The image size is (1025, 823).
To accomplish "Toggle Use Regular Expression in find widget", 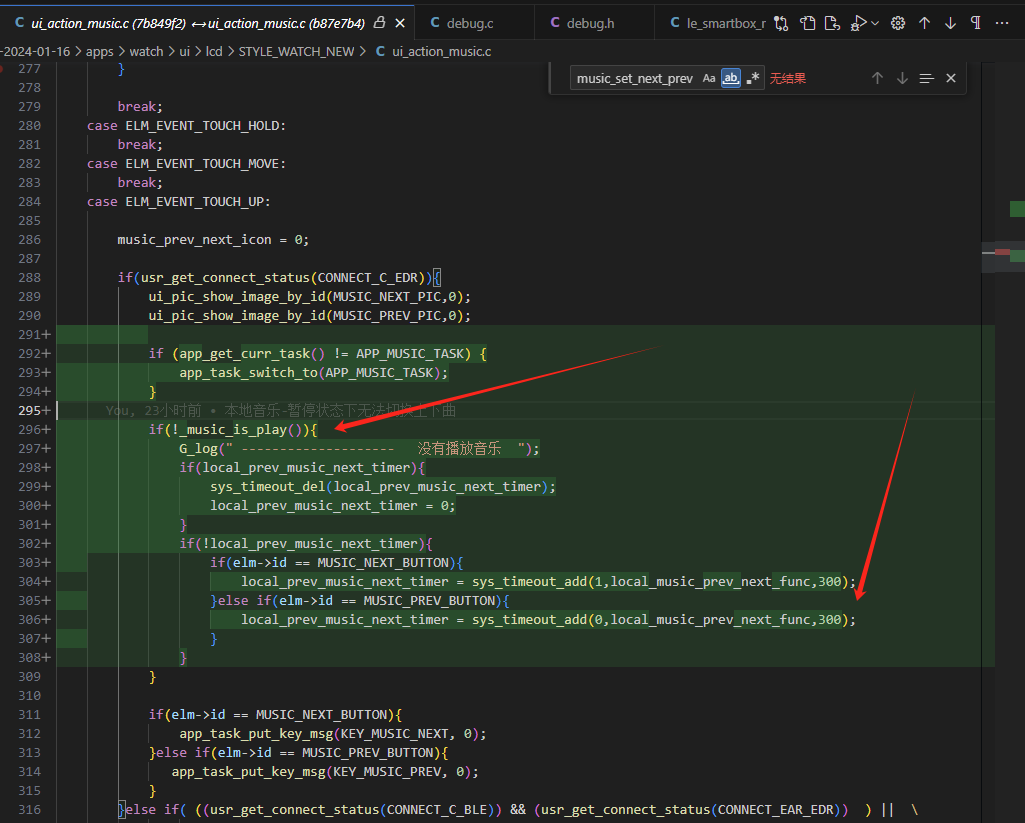I will (753, 78).
